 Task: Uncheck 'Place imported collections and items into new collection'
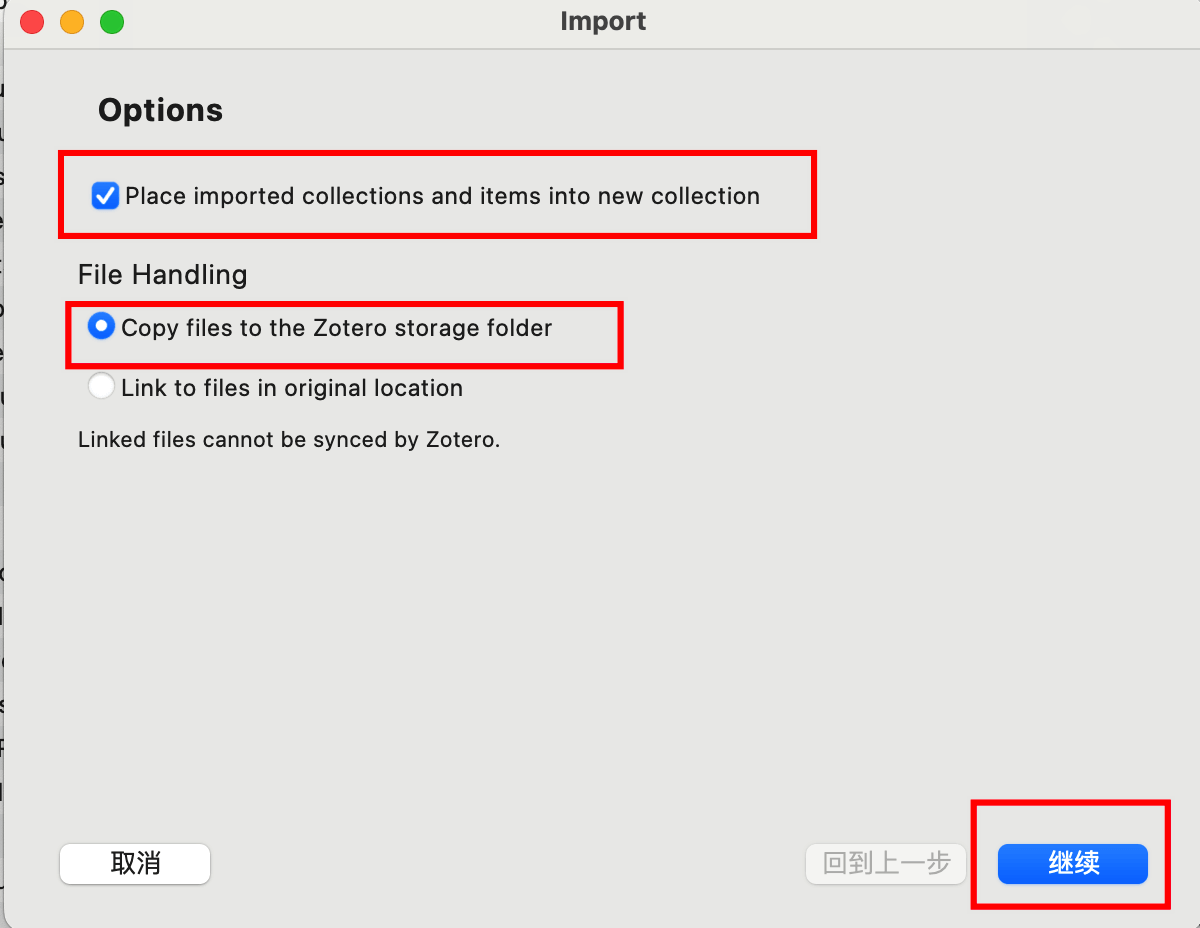[105, 196]
